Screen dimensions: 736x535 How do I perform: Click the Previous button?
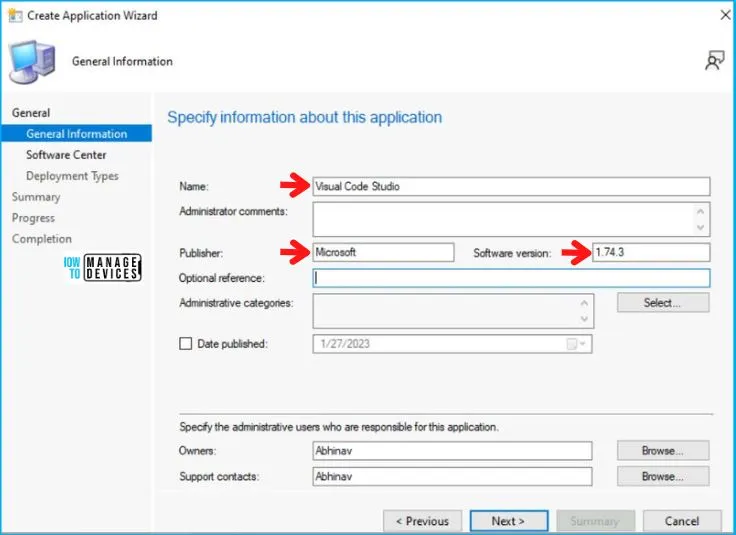coord(422,521)
